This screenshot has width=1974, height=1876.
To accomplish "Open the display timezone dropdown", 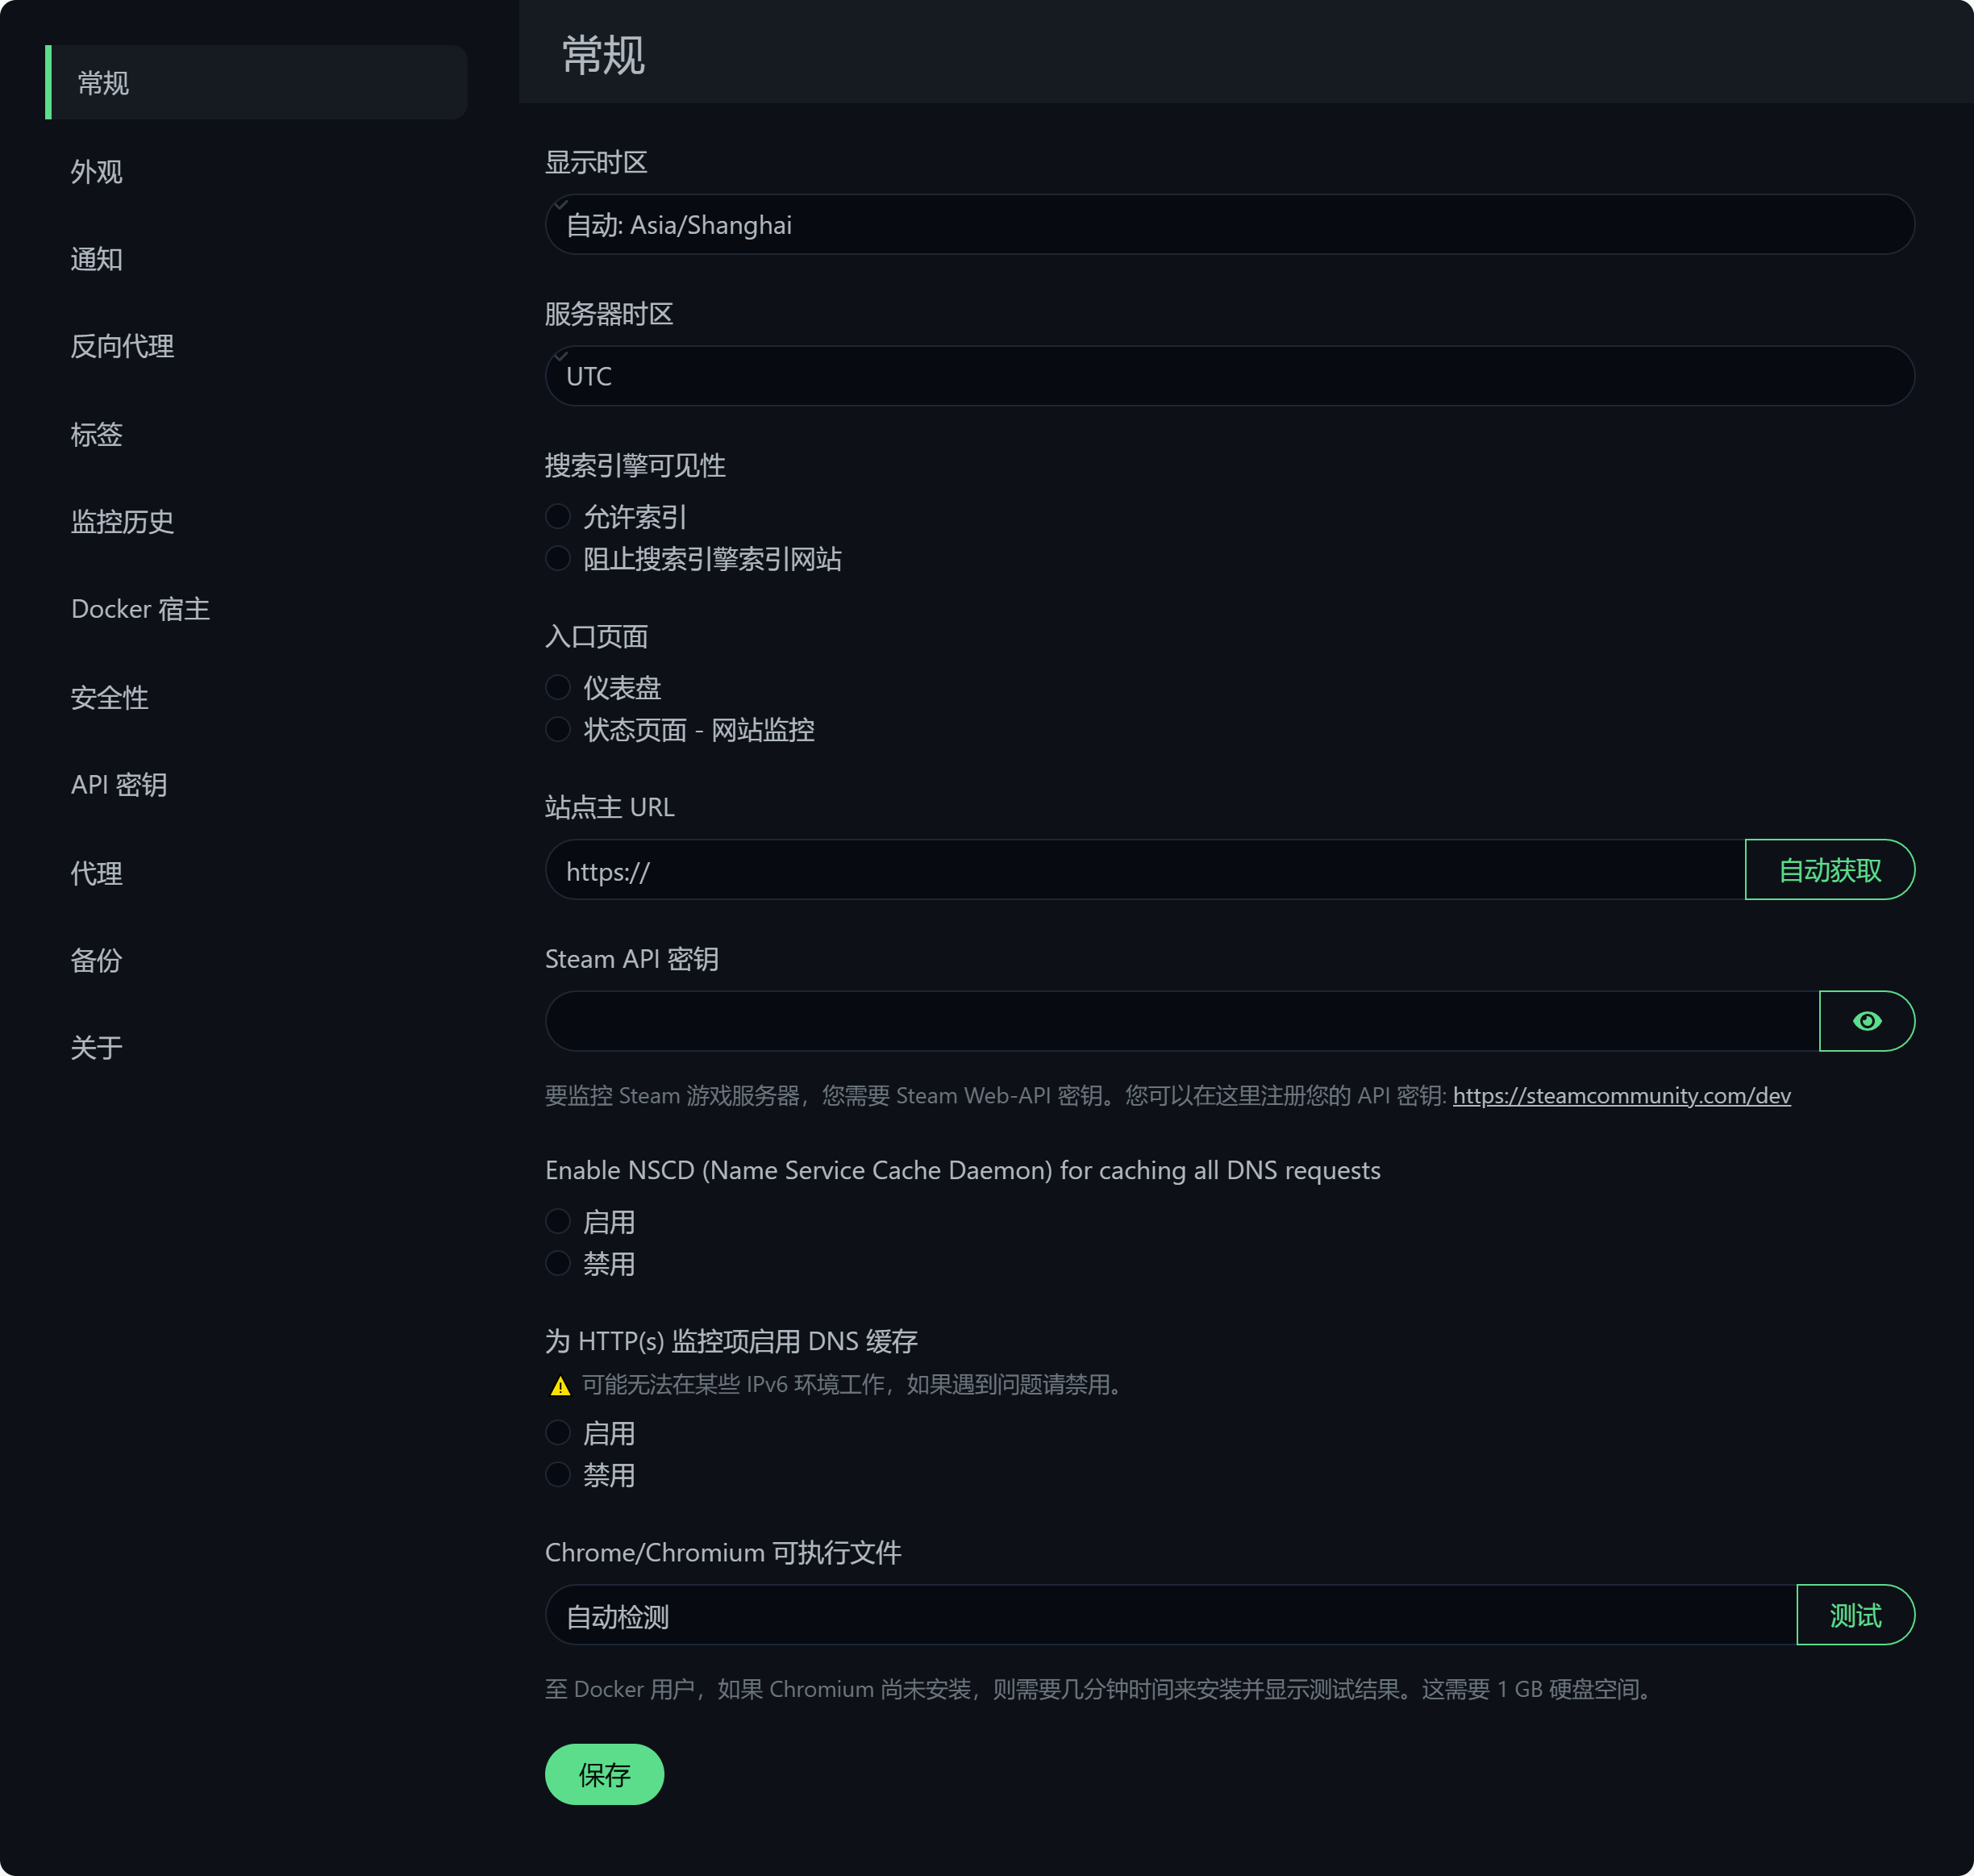I will [1229, 225].
